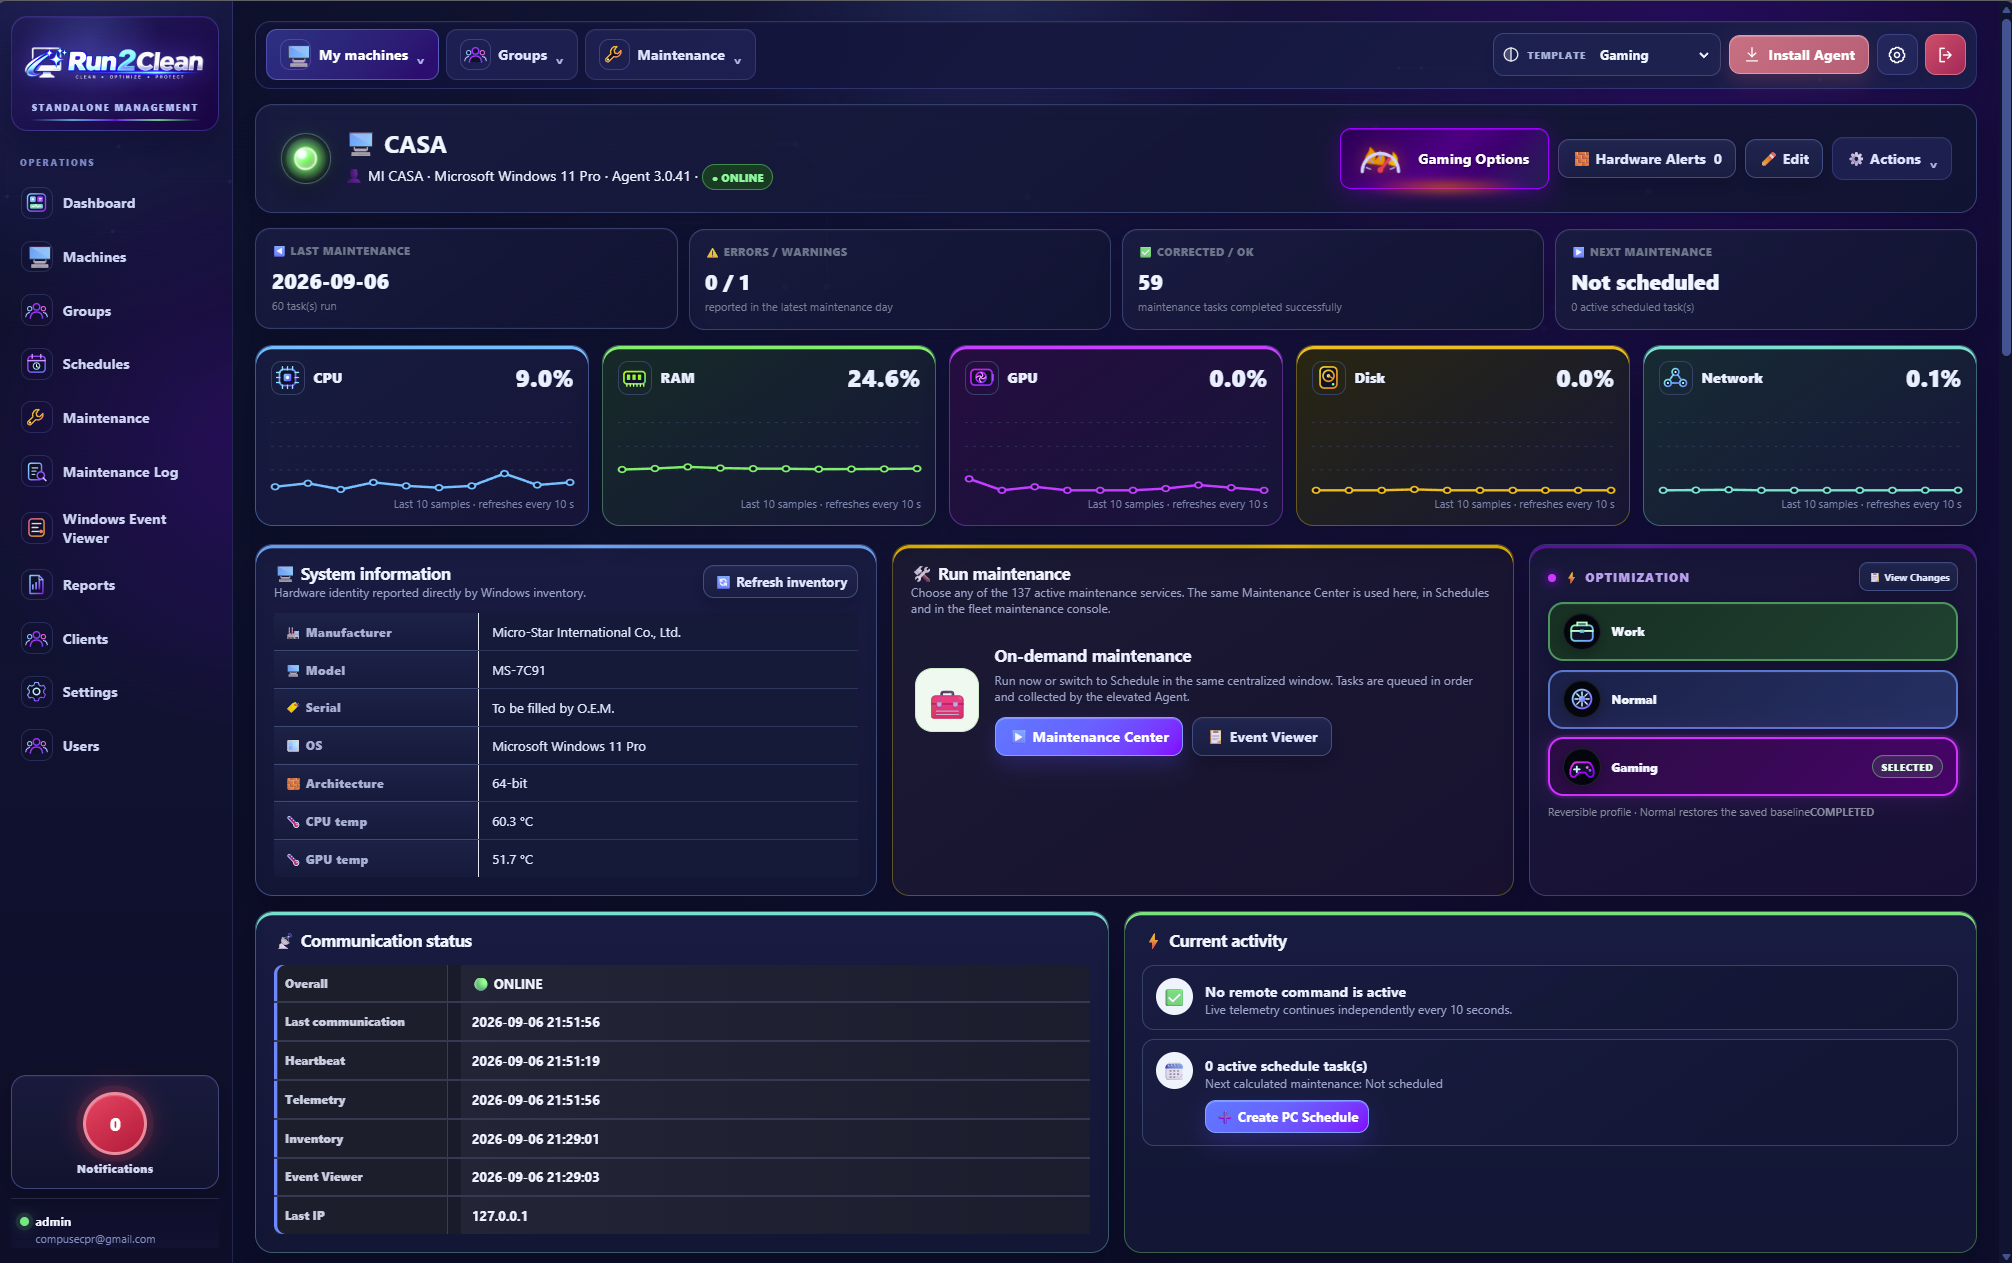Select the Work optimization profile
2012x1263 pixels.
(x=1752, y=632)
